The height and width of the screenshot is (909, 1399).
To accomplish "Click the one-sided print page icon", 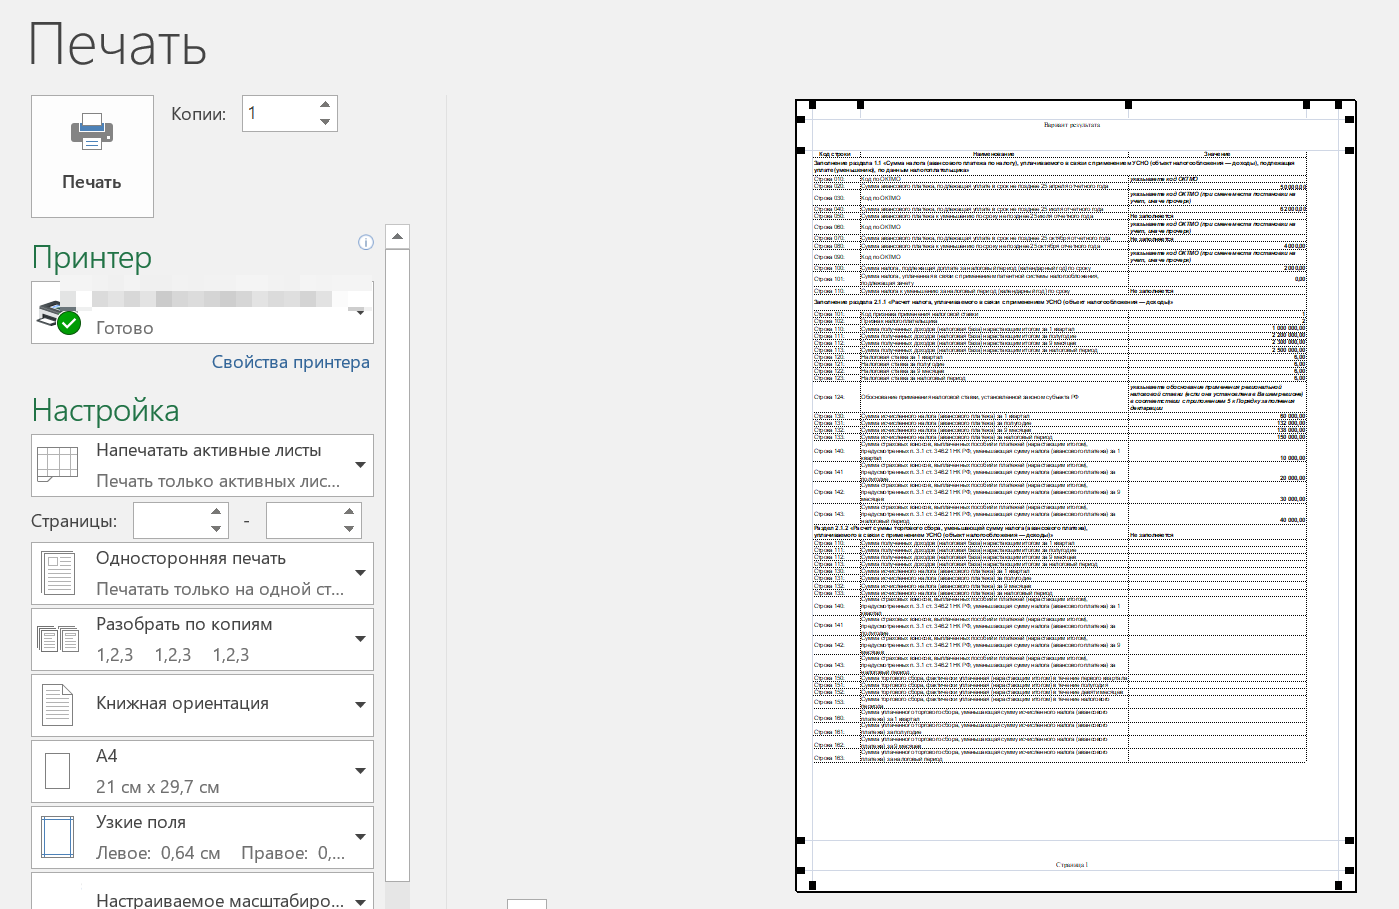I will click(58, 573).
